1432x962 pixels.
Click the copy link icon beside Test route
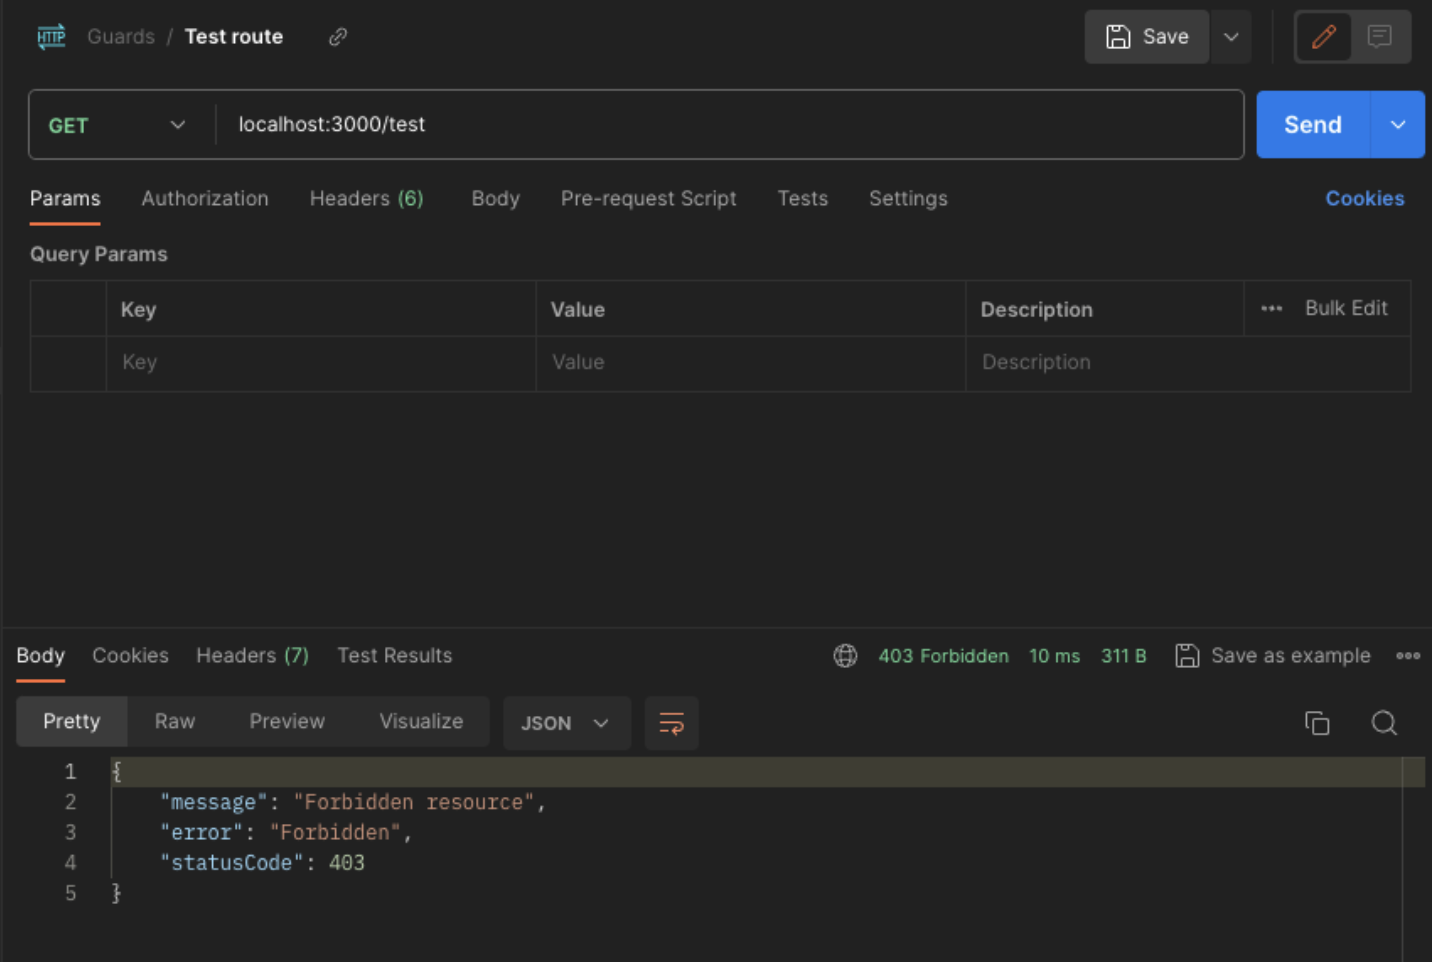(x=337, y=36)
